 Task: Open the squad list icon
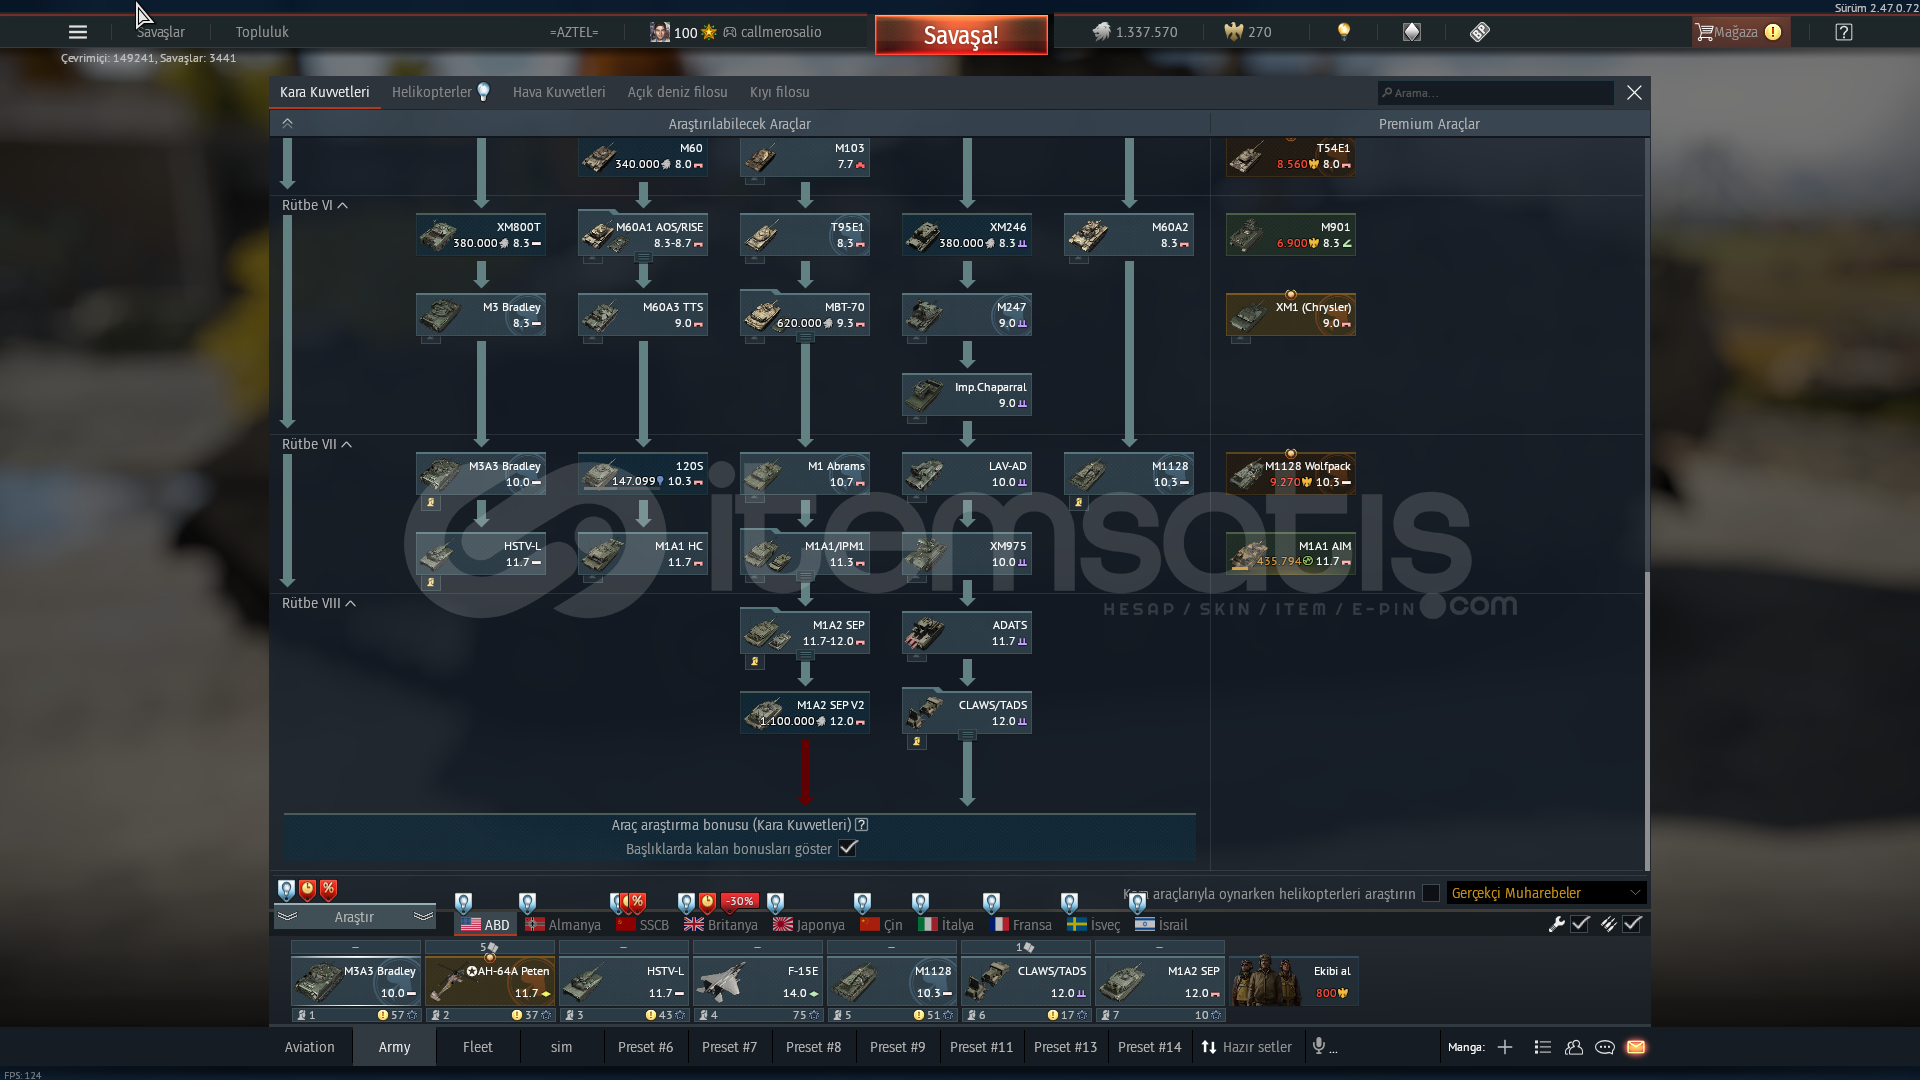pyautogui.click(x=1543, y=1047)
